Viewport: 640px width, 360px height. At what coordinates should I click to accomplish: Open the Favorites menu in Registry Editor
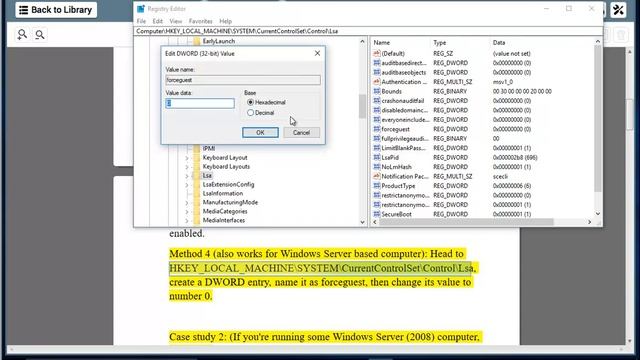pos(200,21)
